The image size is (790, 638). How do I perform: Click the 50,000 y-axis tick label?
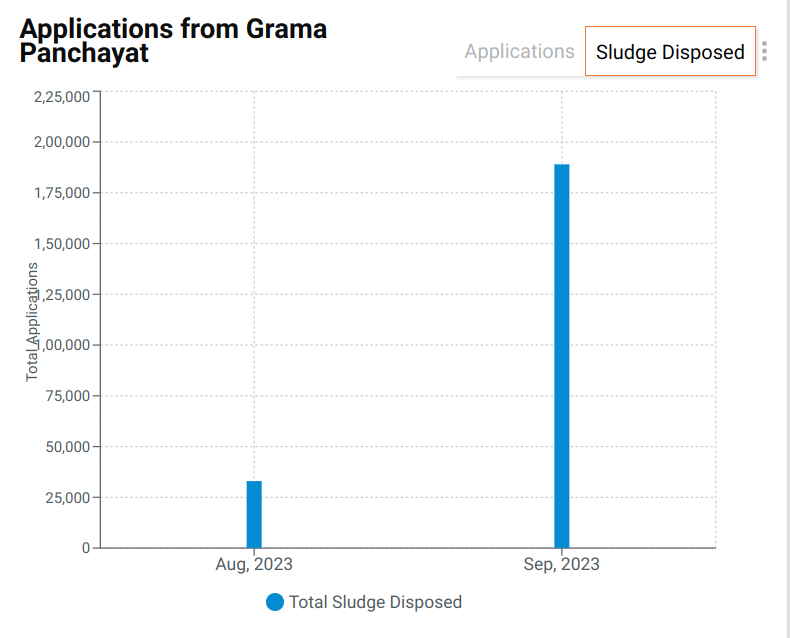[65, 447]
